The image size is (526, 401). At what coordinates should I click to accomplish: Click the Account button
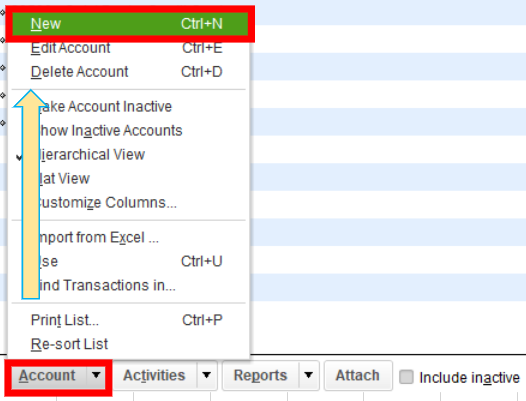(x=49, y=376)
